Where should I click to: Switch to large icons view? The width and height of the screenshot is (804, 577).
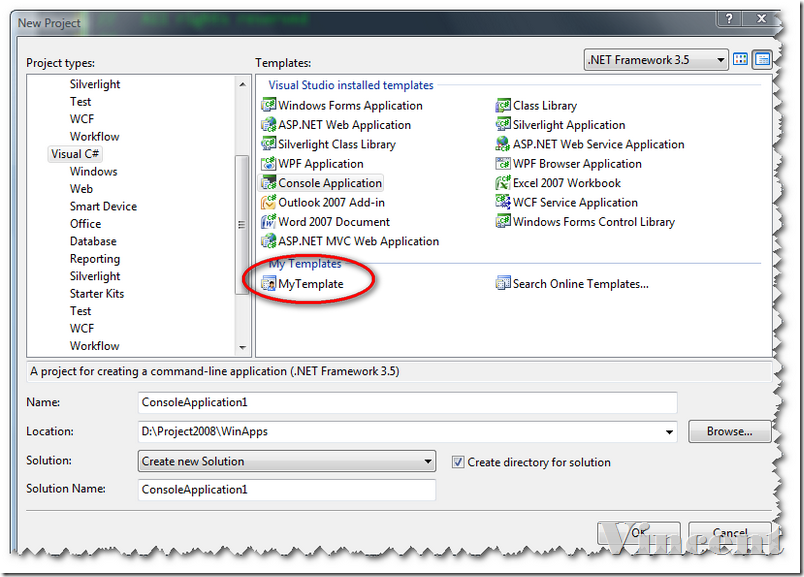pos(741,60)
